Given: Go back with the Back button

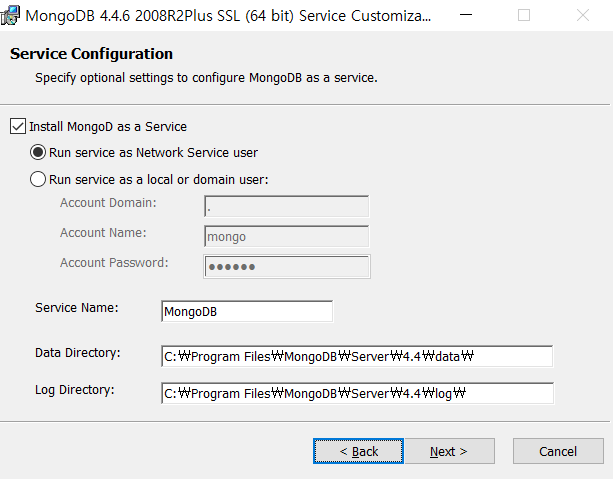Looking at the screenshot, I should [x=358, y=451].
